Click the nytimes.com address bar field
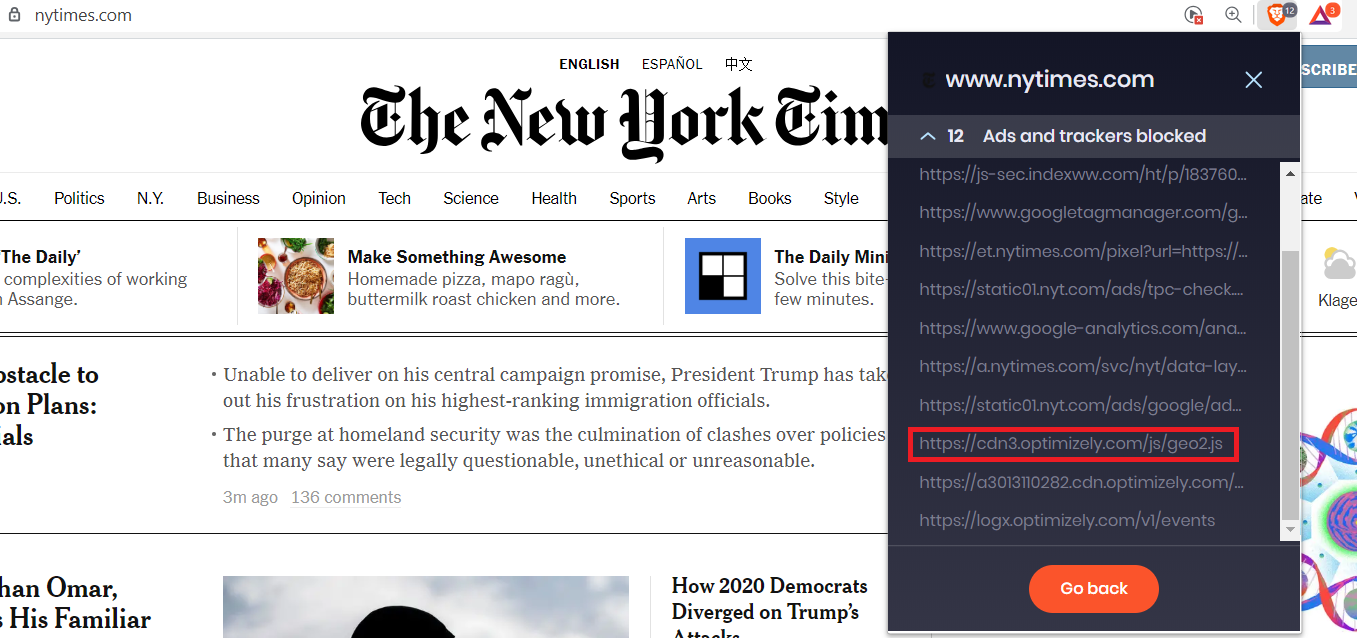The height and width of the screenshot is (638, 1357). click(x=600, y=15)
